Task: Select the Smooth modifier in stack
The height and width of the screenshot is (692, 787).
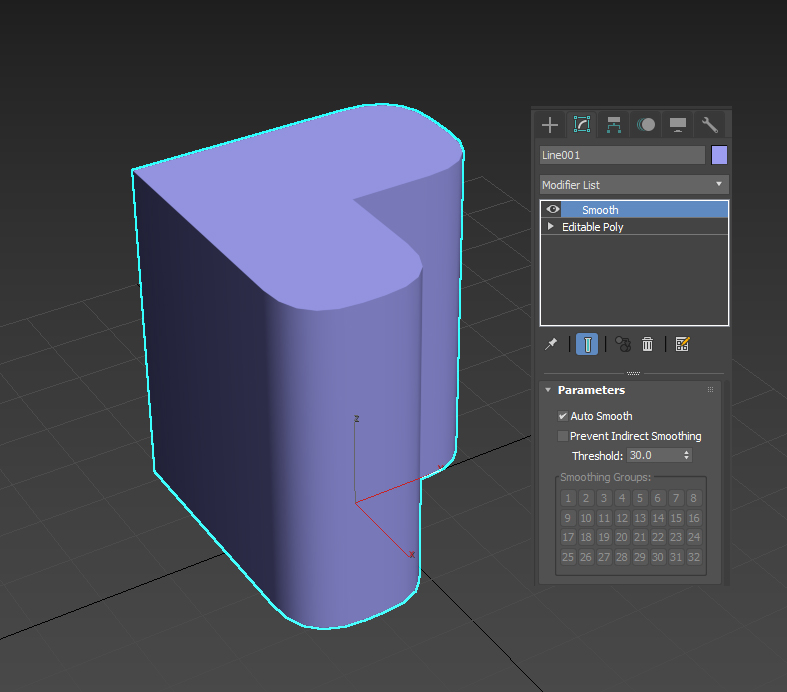Action: [x=600, y=210]
